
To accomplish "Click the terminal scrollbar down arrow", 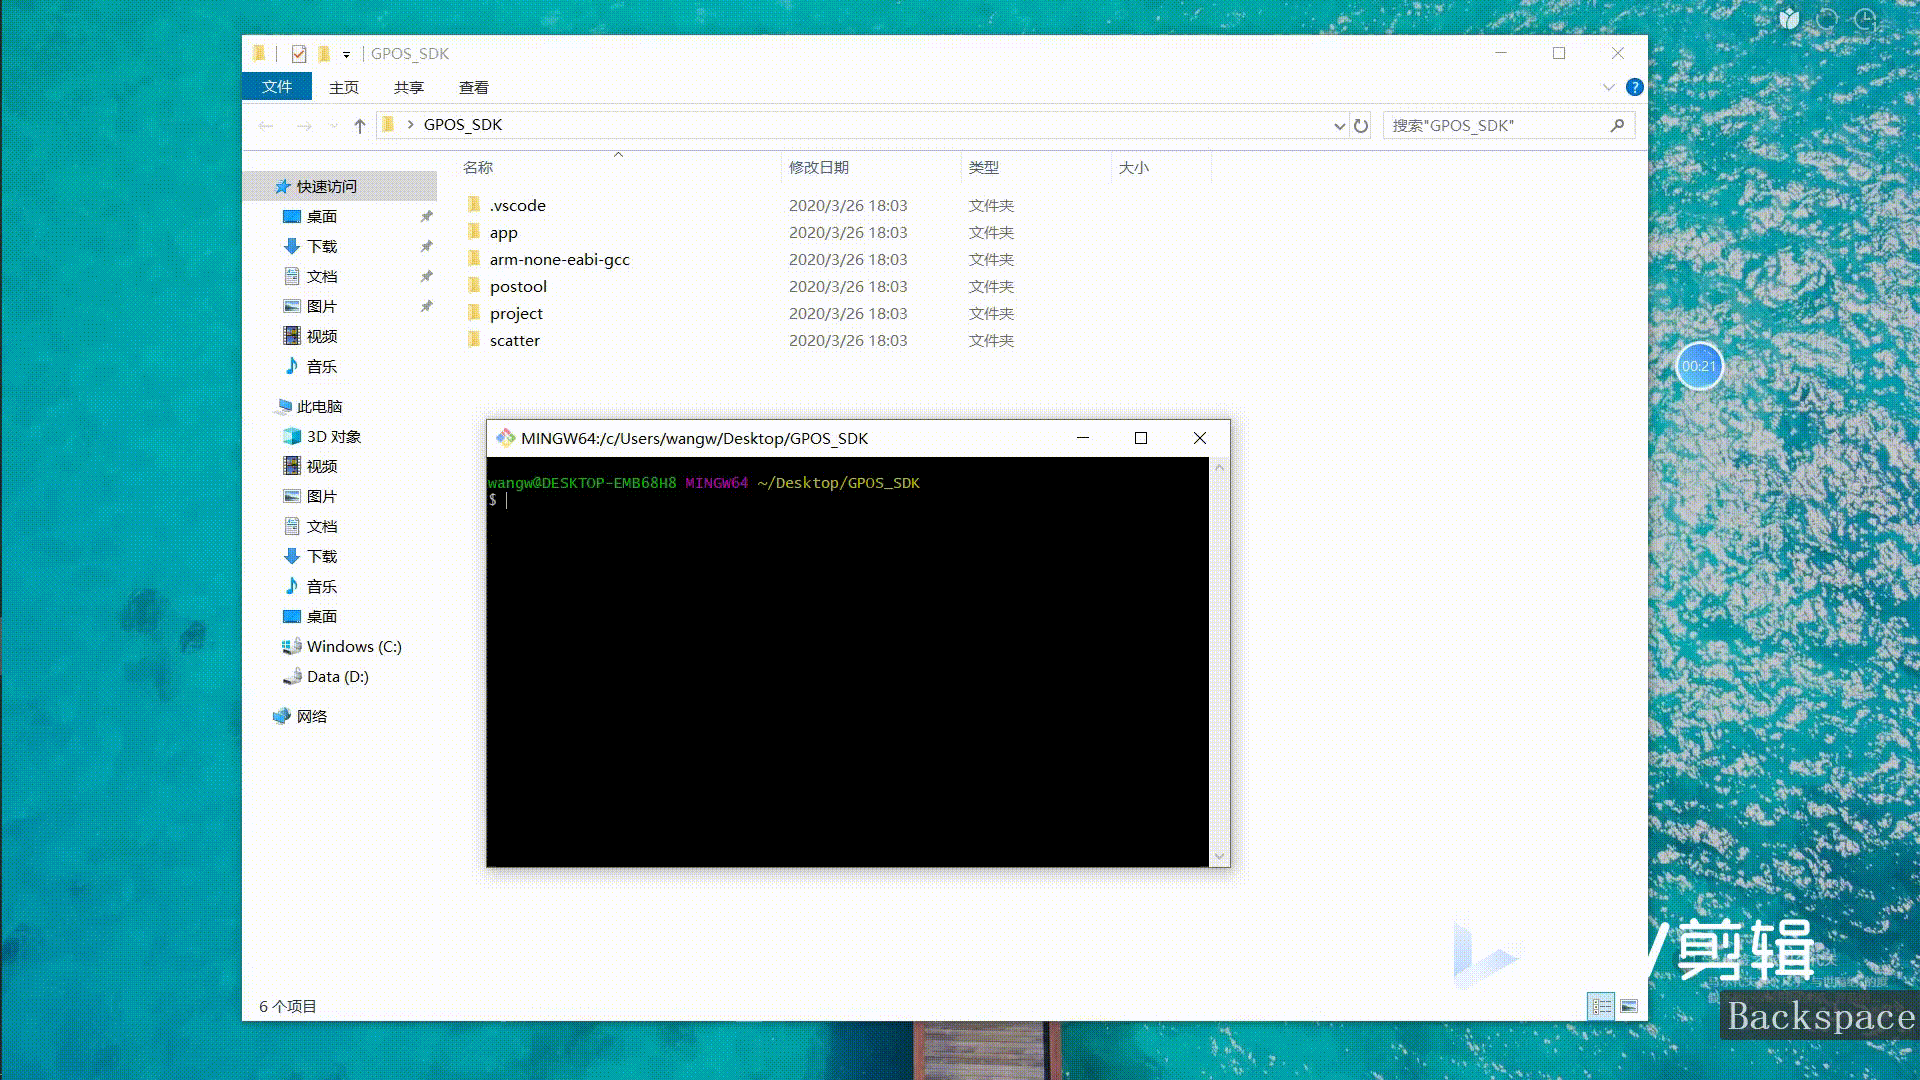I will point(1218,857).
